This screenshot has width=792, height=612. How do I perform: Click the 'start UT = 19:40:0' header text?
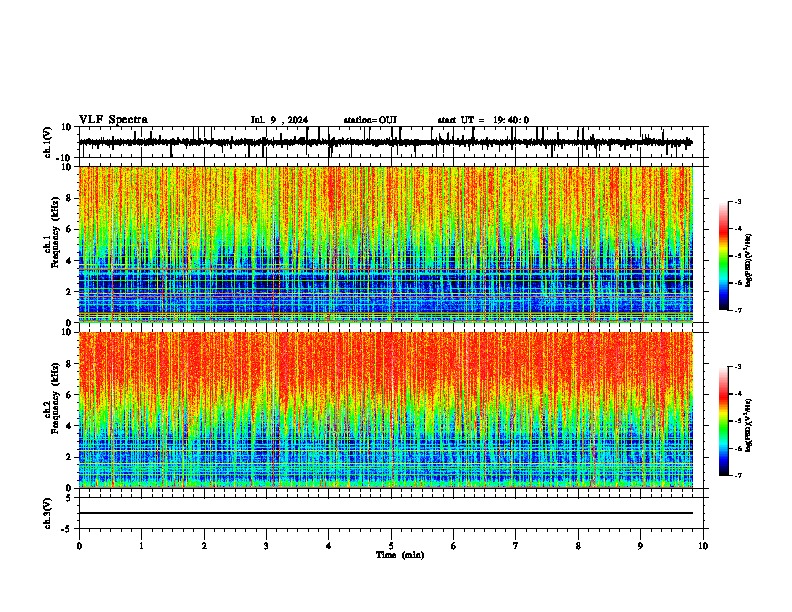pos(483,120)
